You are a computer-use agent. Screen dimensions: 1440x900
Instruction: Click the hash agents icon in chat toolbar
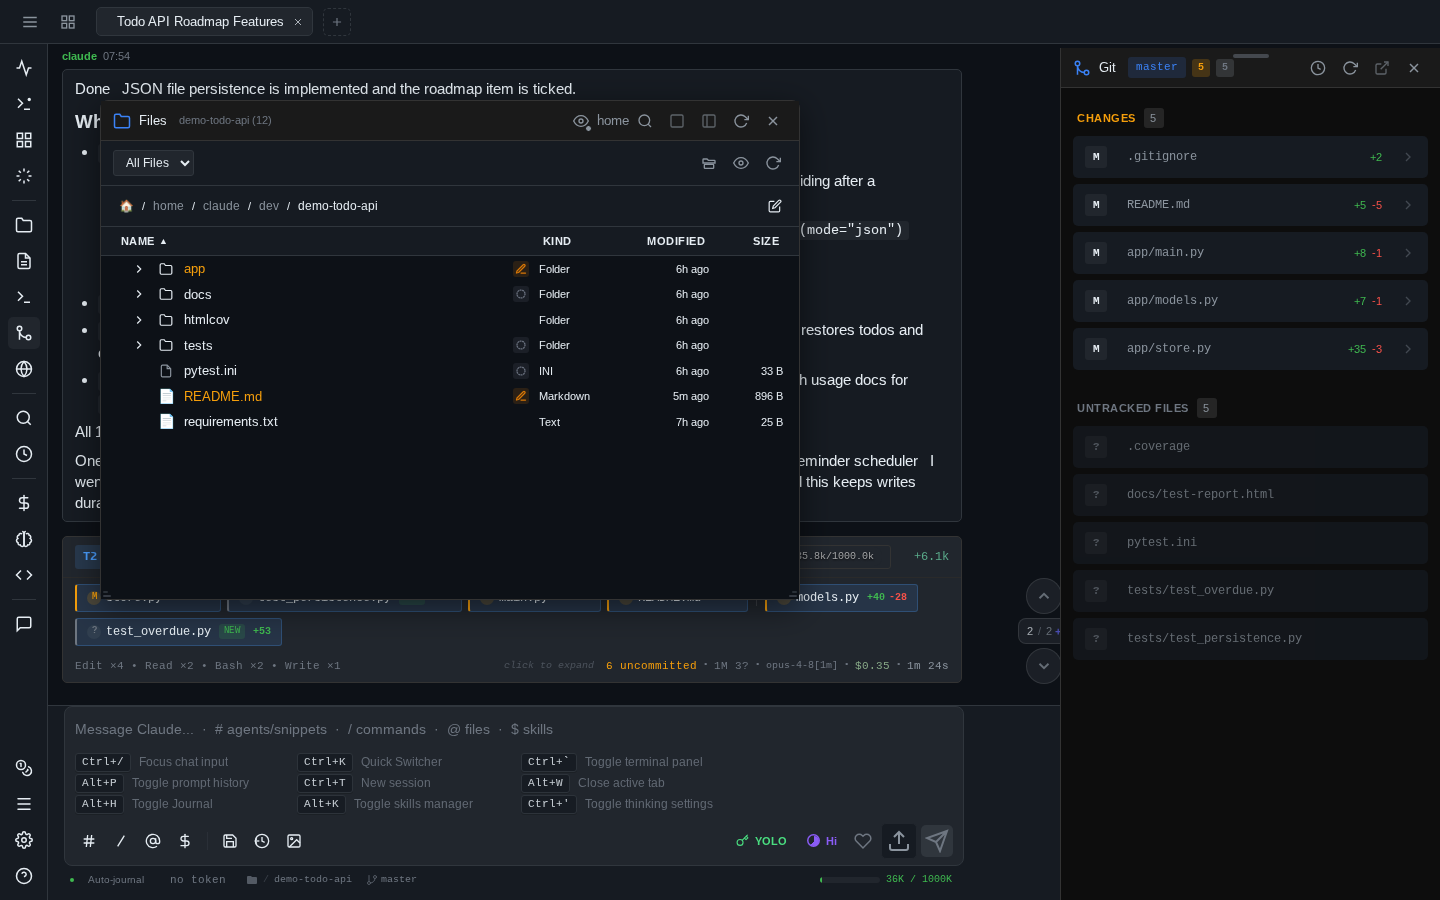coord(89,841)
